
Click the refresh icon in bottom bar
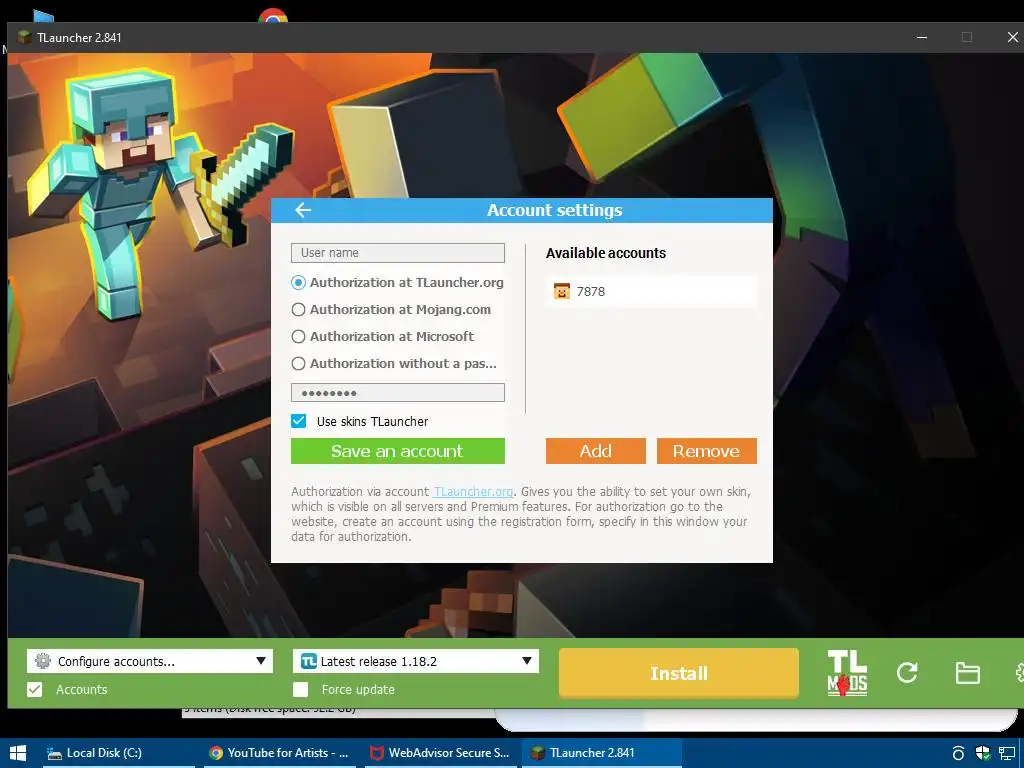click(x=907, y=673)
